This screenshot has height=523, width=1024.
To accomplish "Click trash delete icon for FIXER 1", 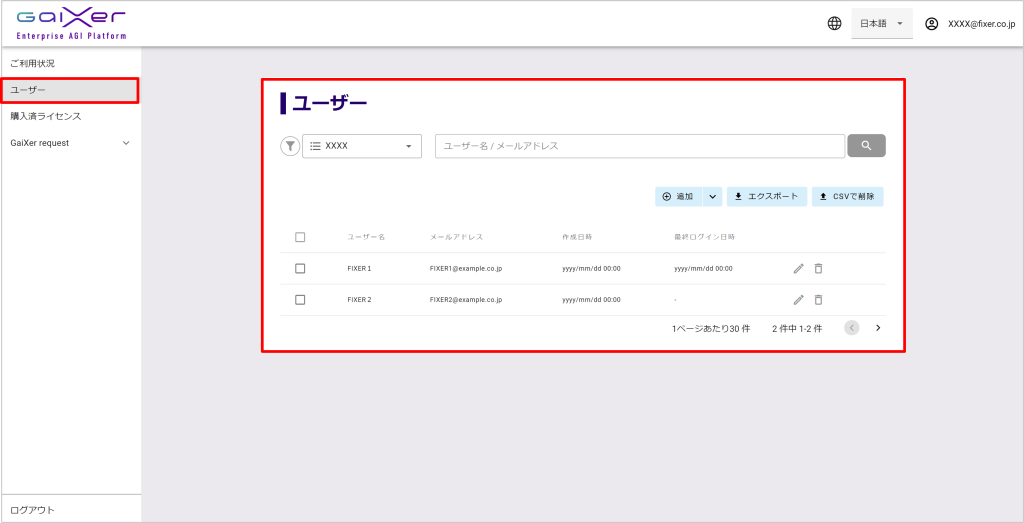I will [x=818, y=268].
